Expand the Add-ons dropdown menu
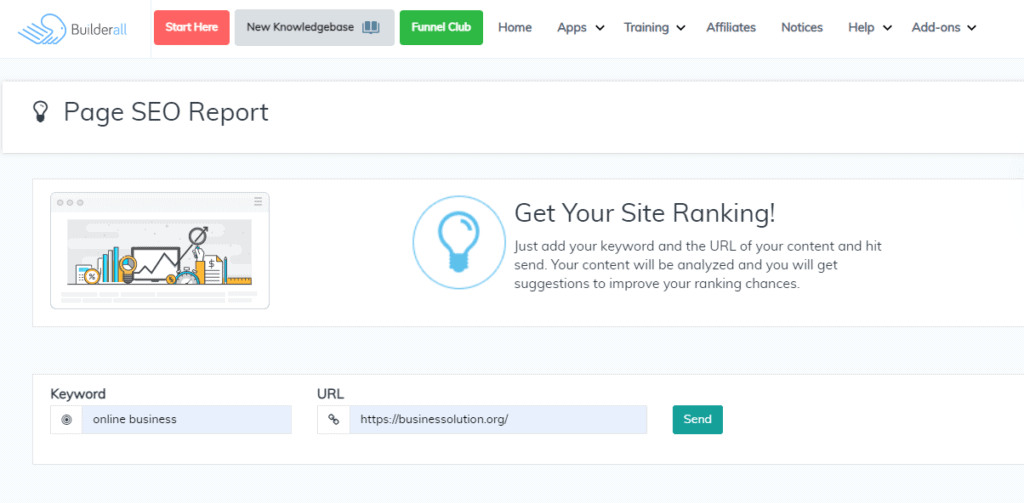The image size is (1024, 503). (944, 27)
